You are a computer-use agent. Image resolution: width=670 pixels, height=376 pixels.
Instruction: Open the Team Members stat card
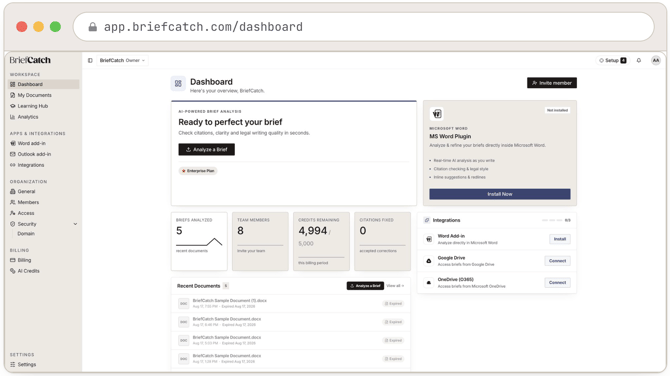260,241
